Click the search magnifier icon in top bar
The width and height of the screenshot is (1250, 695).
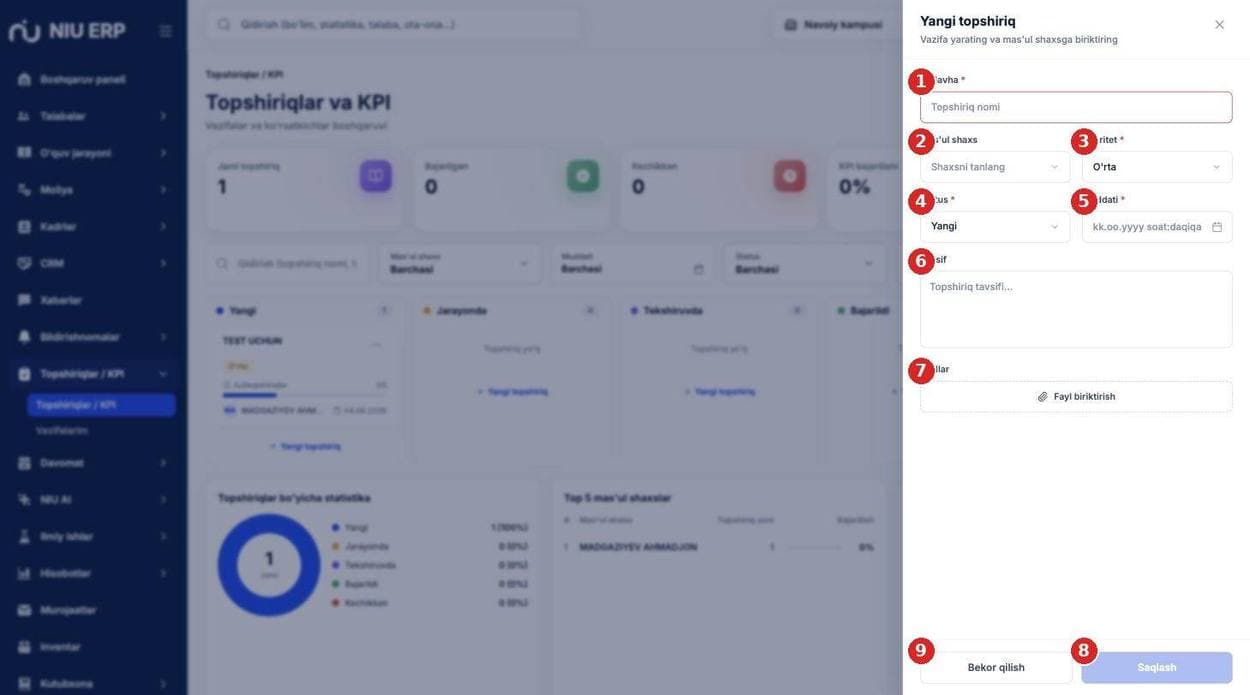pos(224,24)
